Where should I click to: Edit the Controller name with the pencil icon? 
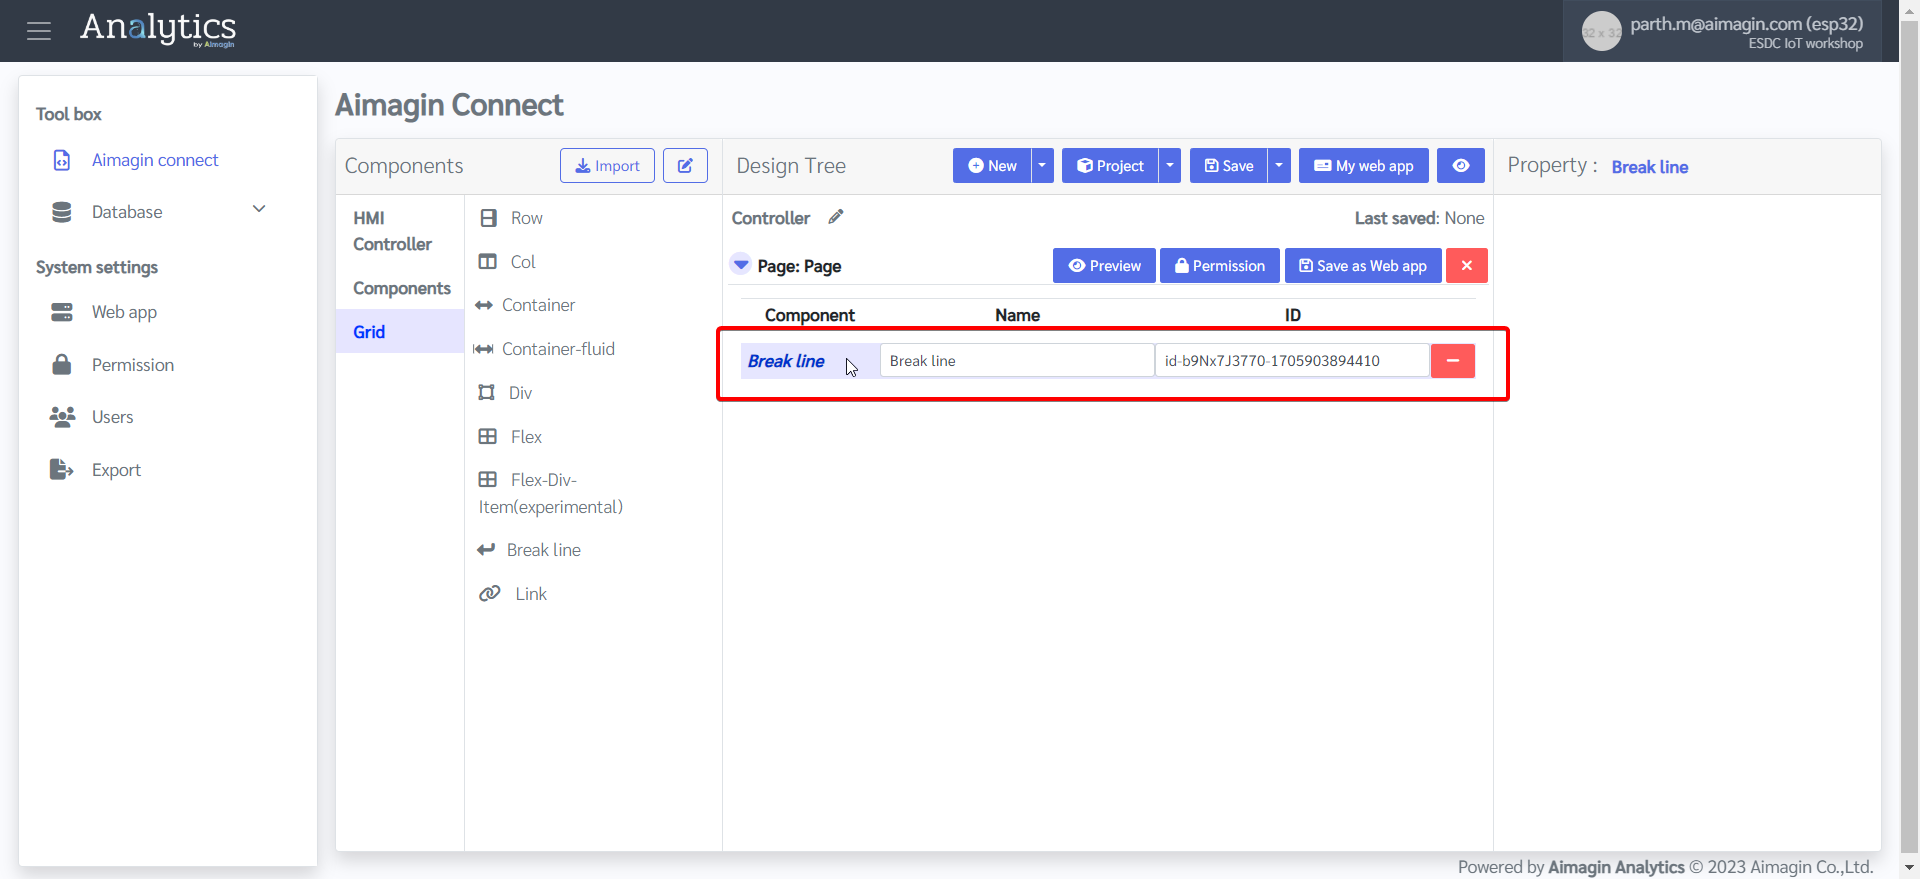coord(836,217)
